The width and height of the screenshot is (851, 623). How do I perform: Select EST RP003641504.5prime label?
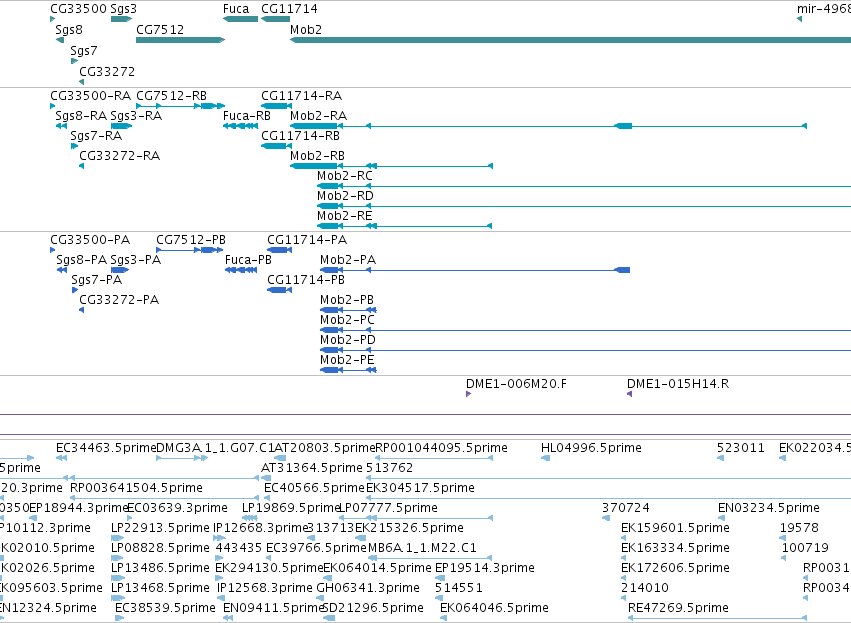click(x=136, y=488)
